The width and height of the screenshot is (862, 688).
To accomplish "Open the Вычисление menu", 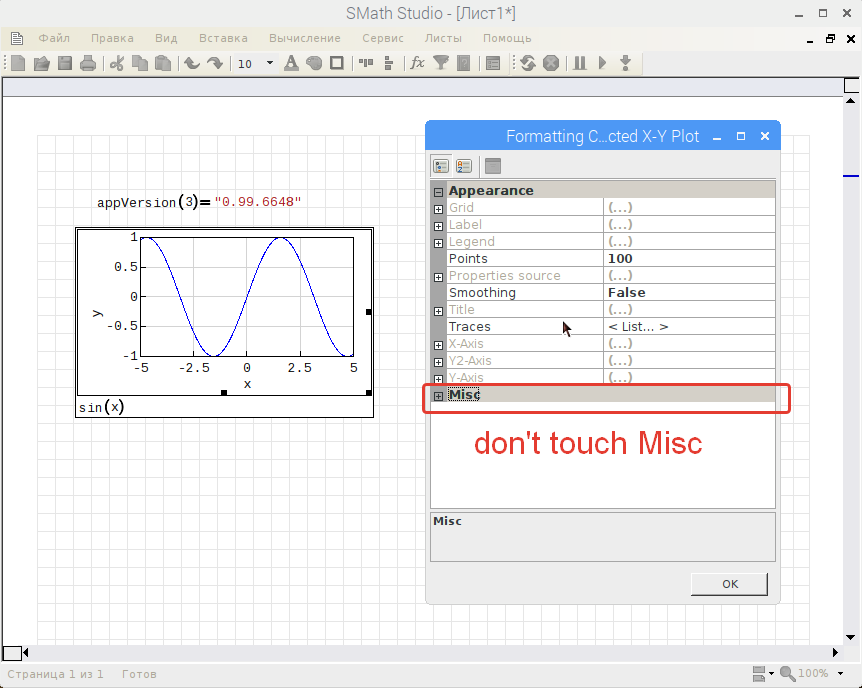I will coord(304,38).
